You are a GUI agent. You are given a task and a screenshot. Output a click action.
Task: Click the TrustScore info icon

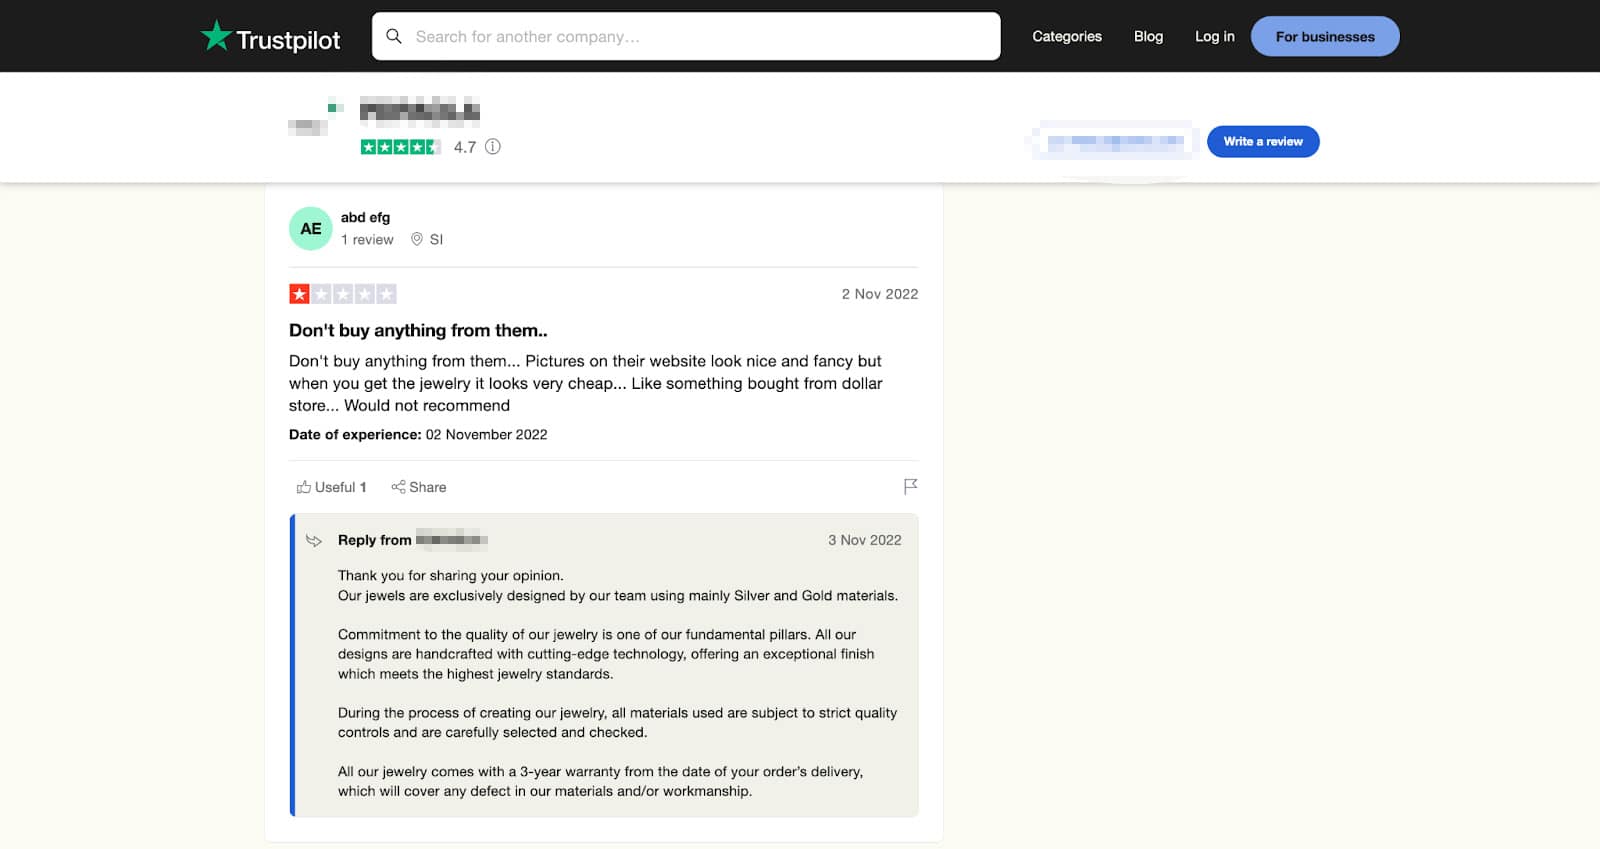coord(493,146)
